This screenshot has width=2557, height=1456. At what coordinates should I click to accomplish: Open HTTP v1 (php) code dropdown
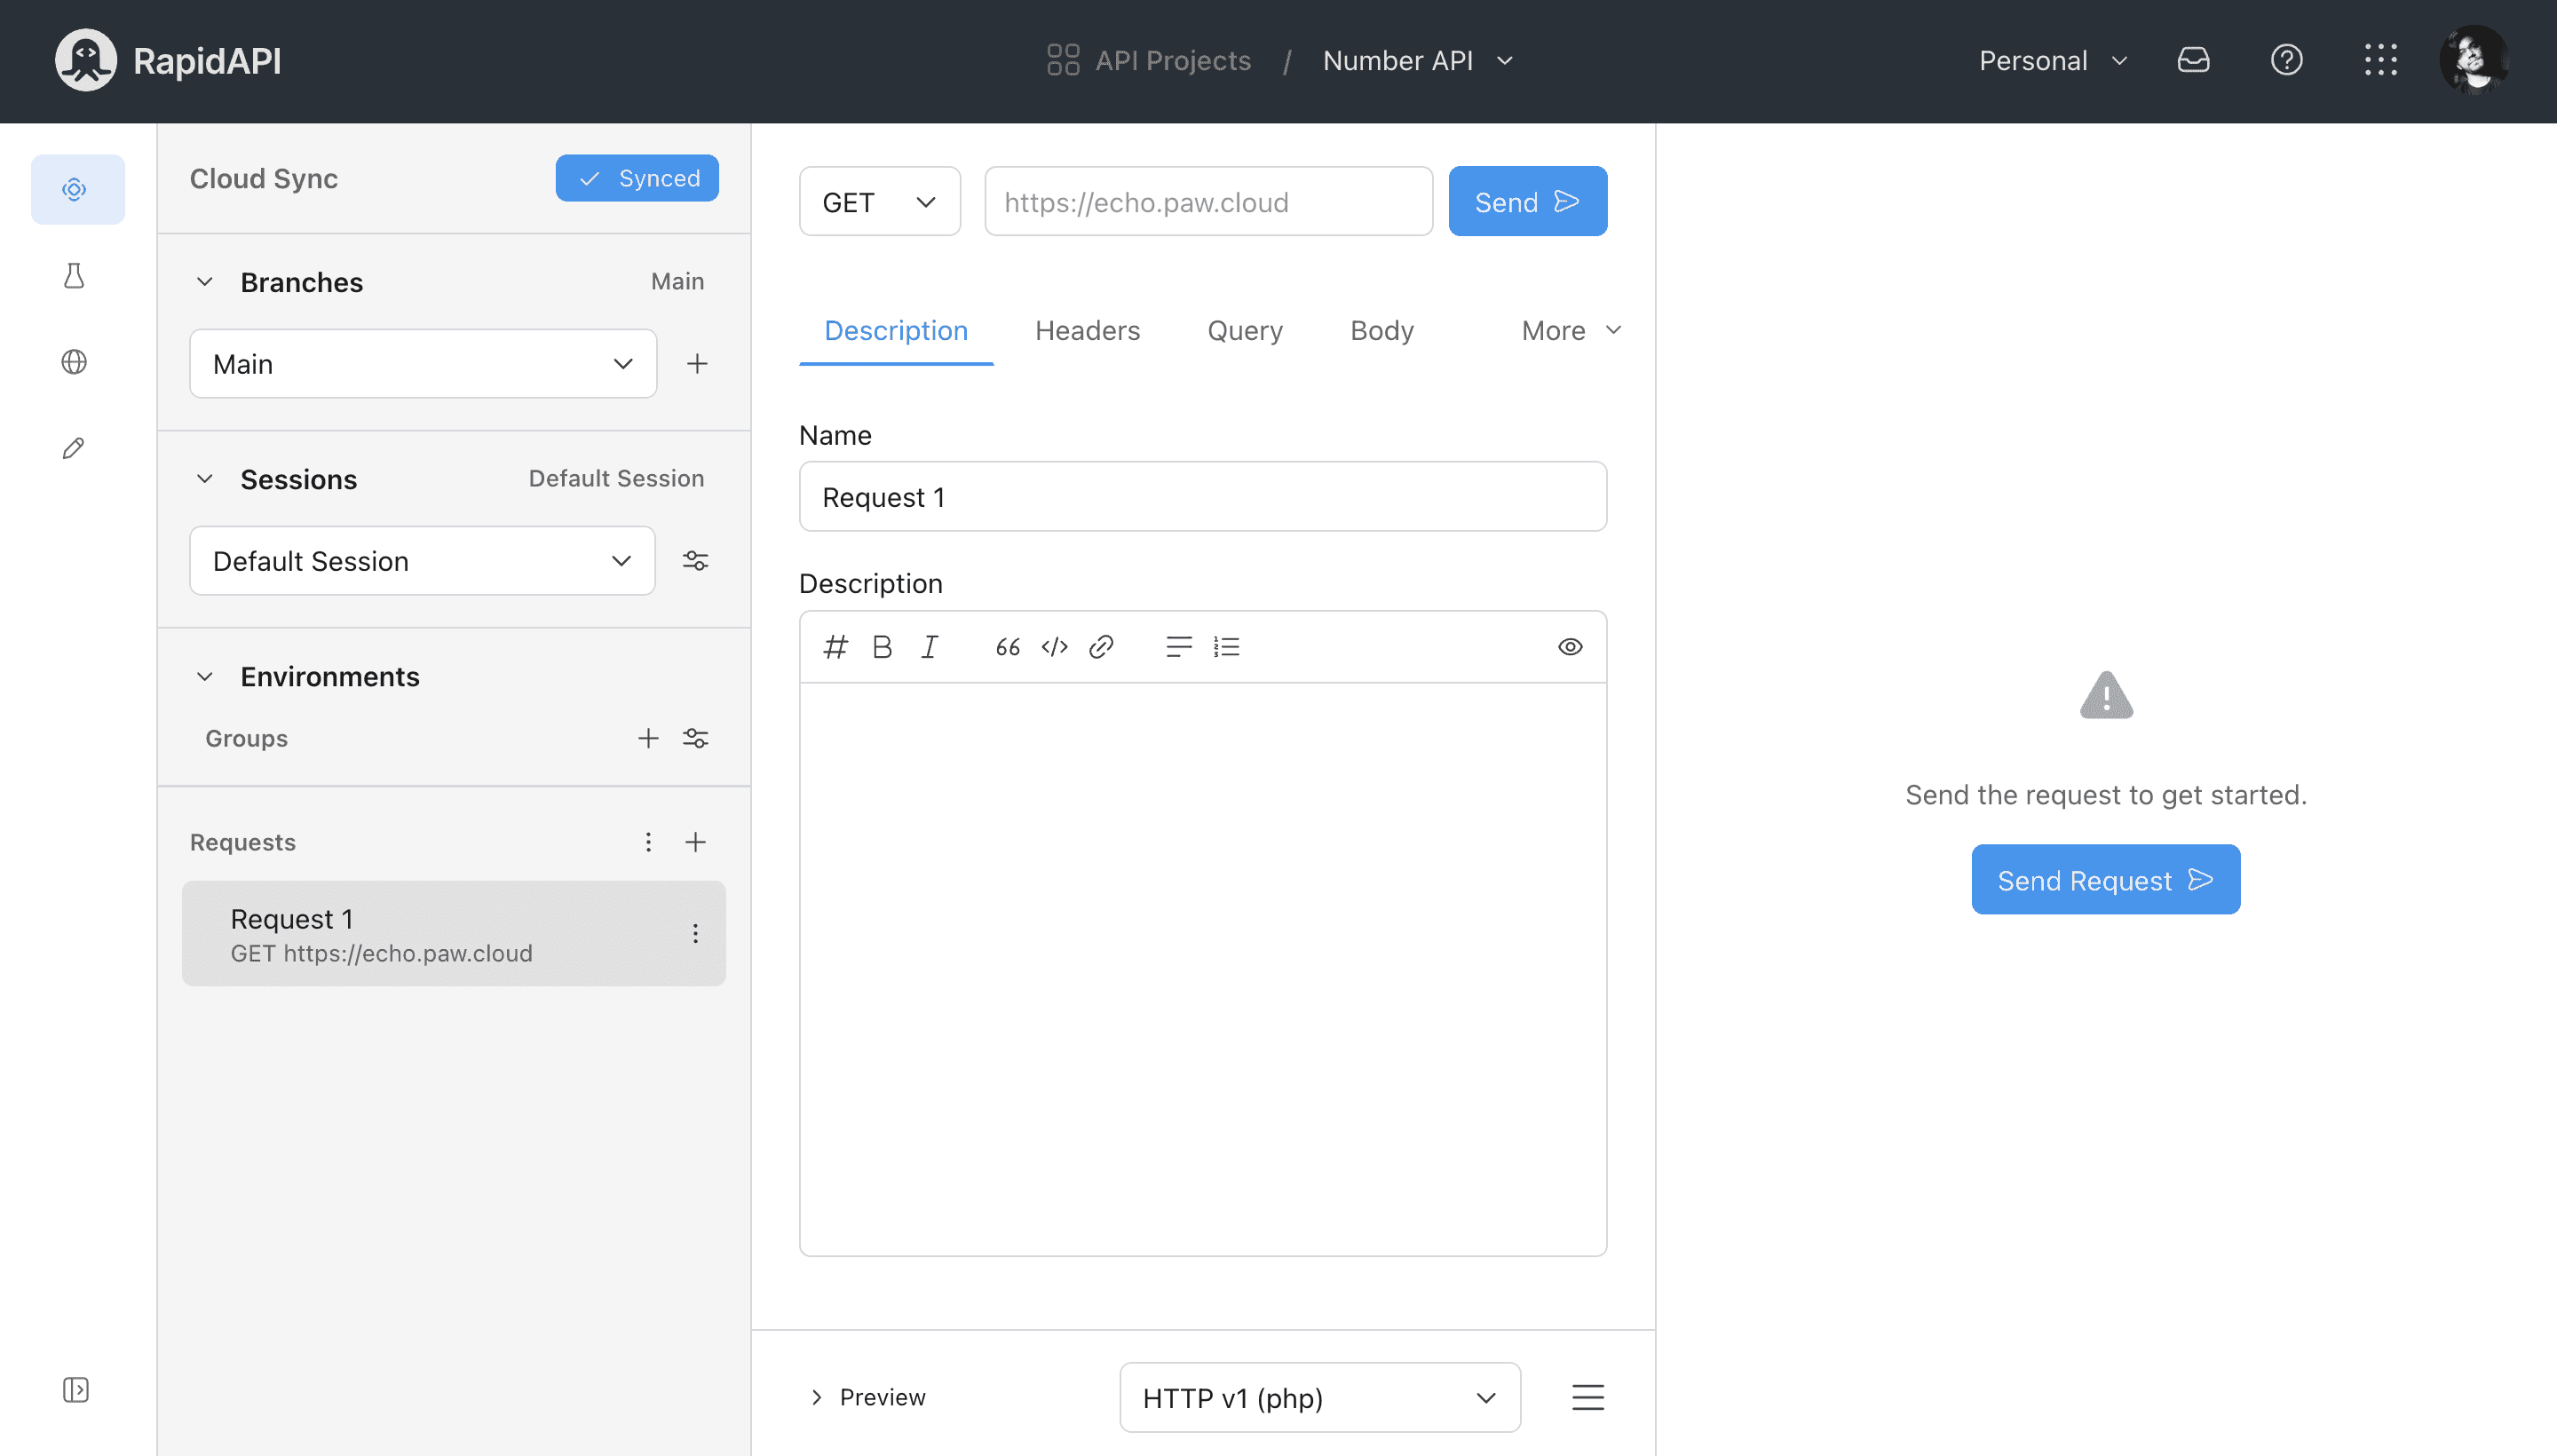[x=1319, y=1397]
